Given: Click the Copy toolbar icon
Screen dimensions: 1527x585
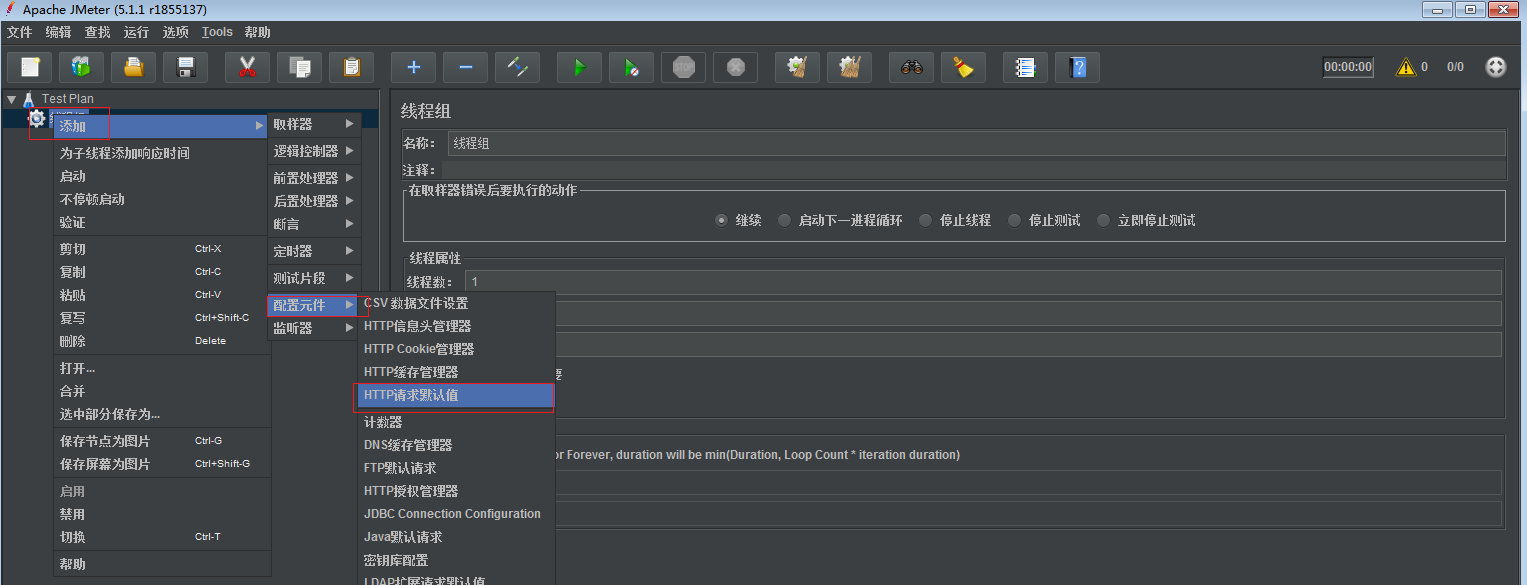Looking at the screenshot, I should 300,68.
